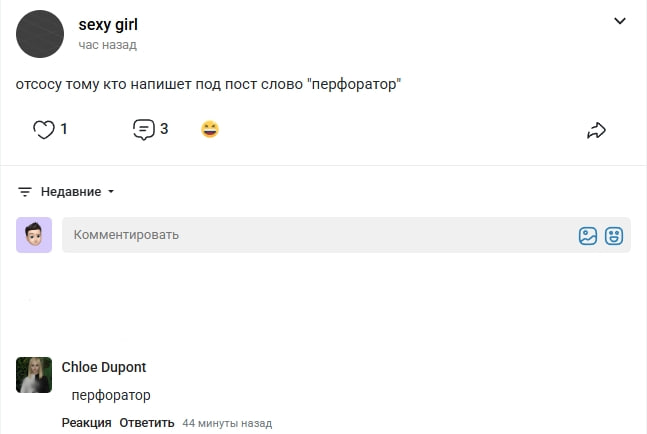The image size is (647, 434).
Task: Click the post author's dark round avatar
Action: [x=40, y=33]
